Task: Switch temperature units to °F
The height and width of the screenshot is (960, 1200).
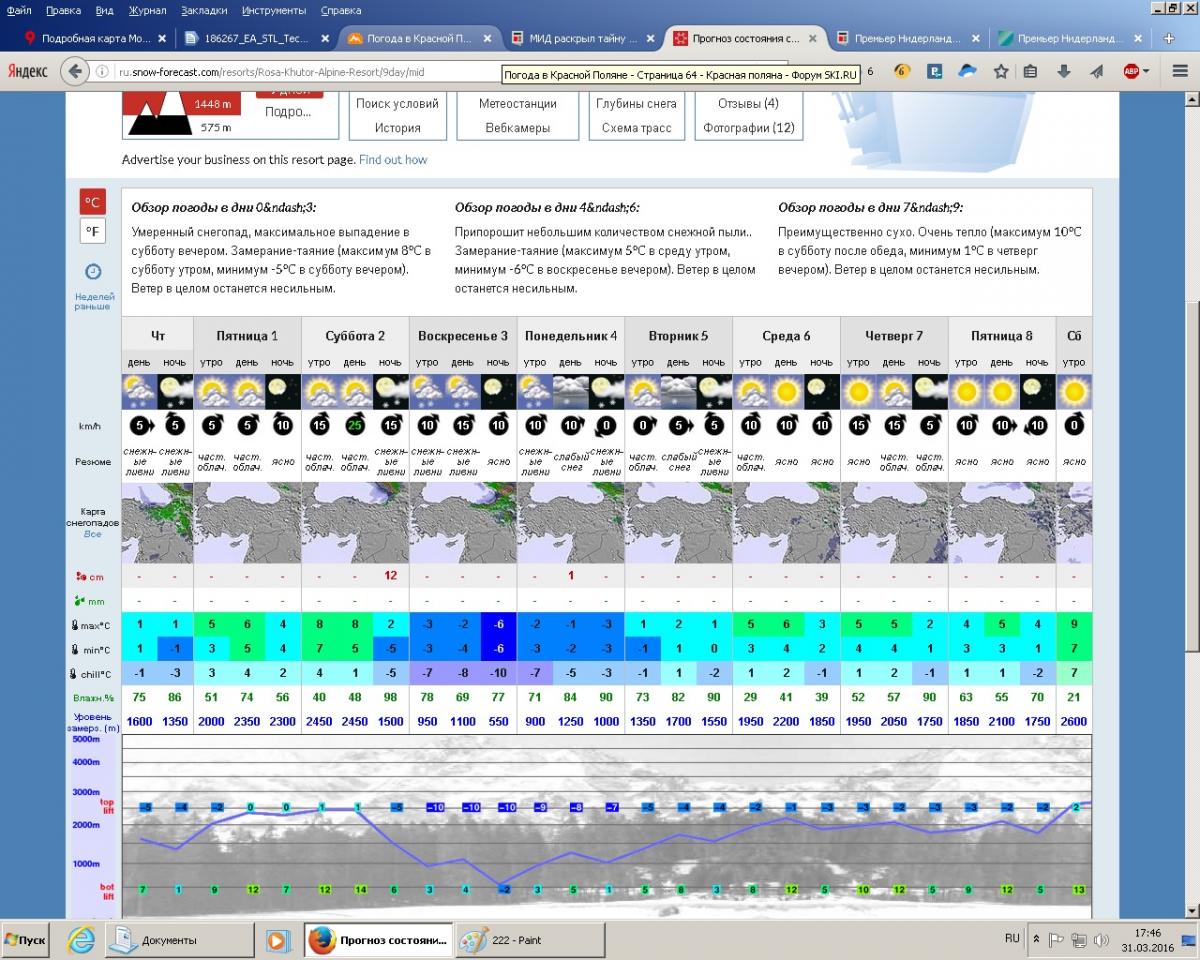Action: [92, 231]
